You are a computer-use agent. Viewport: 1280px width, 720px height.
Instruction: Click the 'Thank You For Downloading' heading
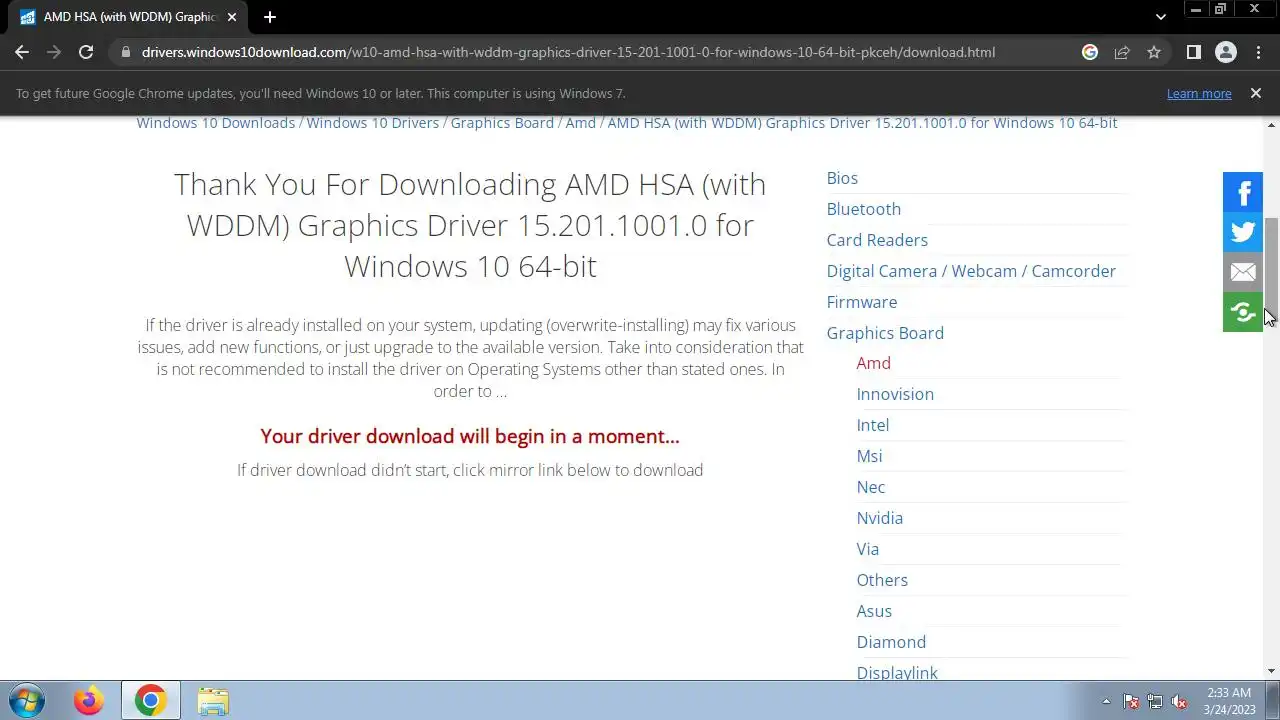pyautogui.click(x=470, y=225)
